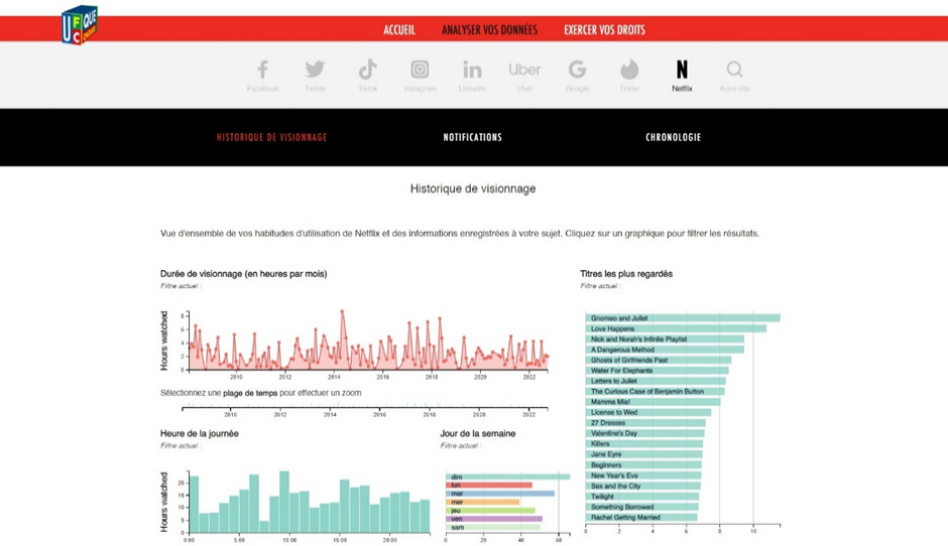Select the Something Borrowed bar
This screenshot has width=948, height=546.
point(641,507)
